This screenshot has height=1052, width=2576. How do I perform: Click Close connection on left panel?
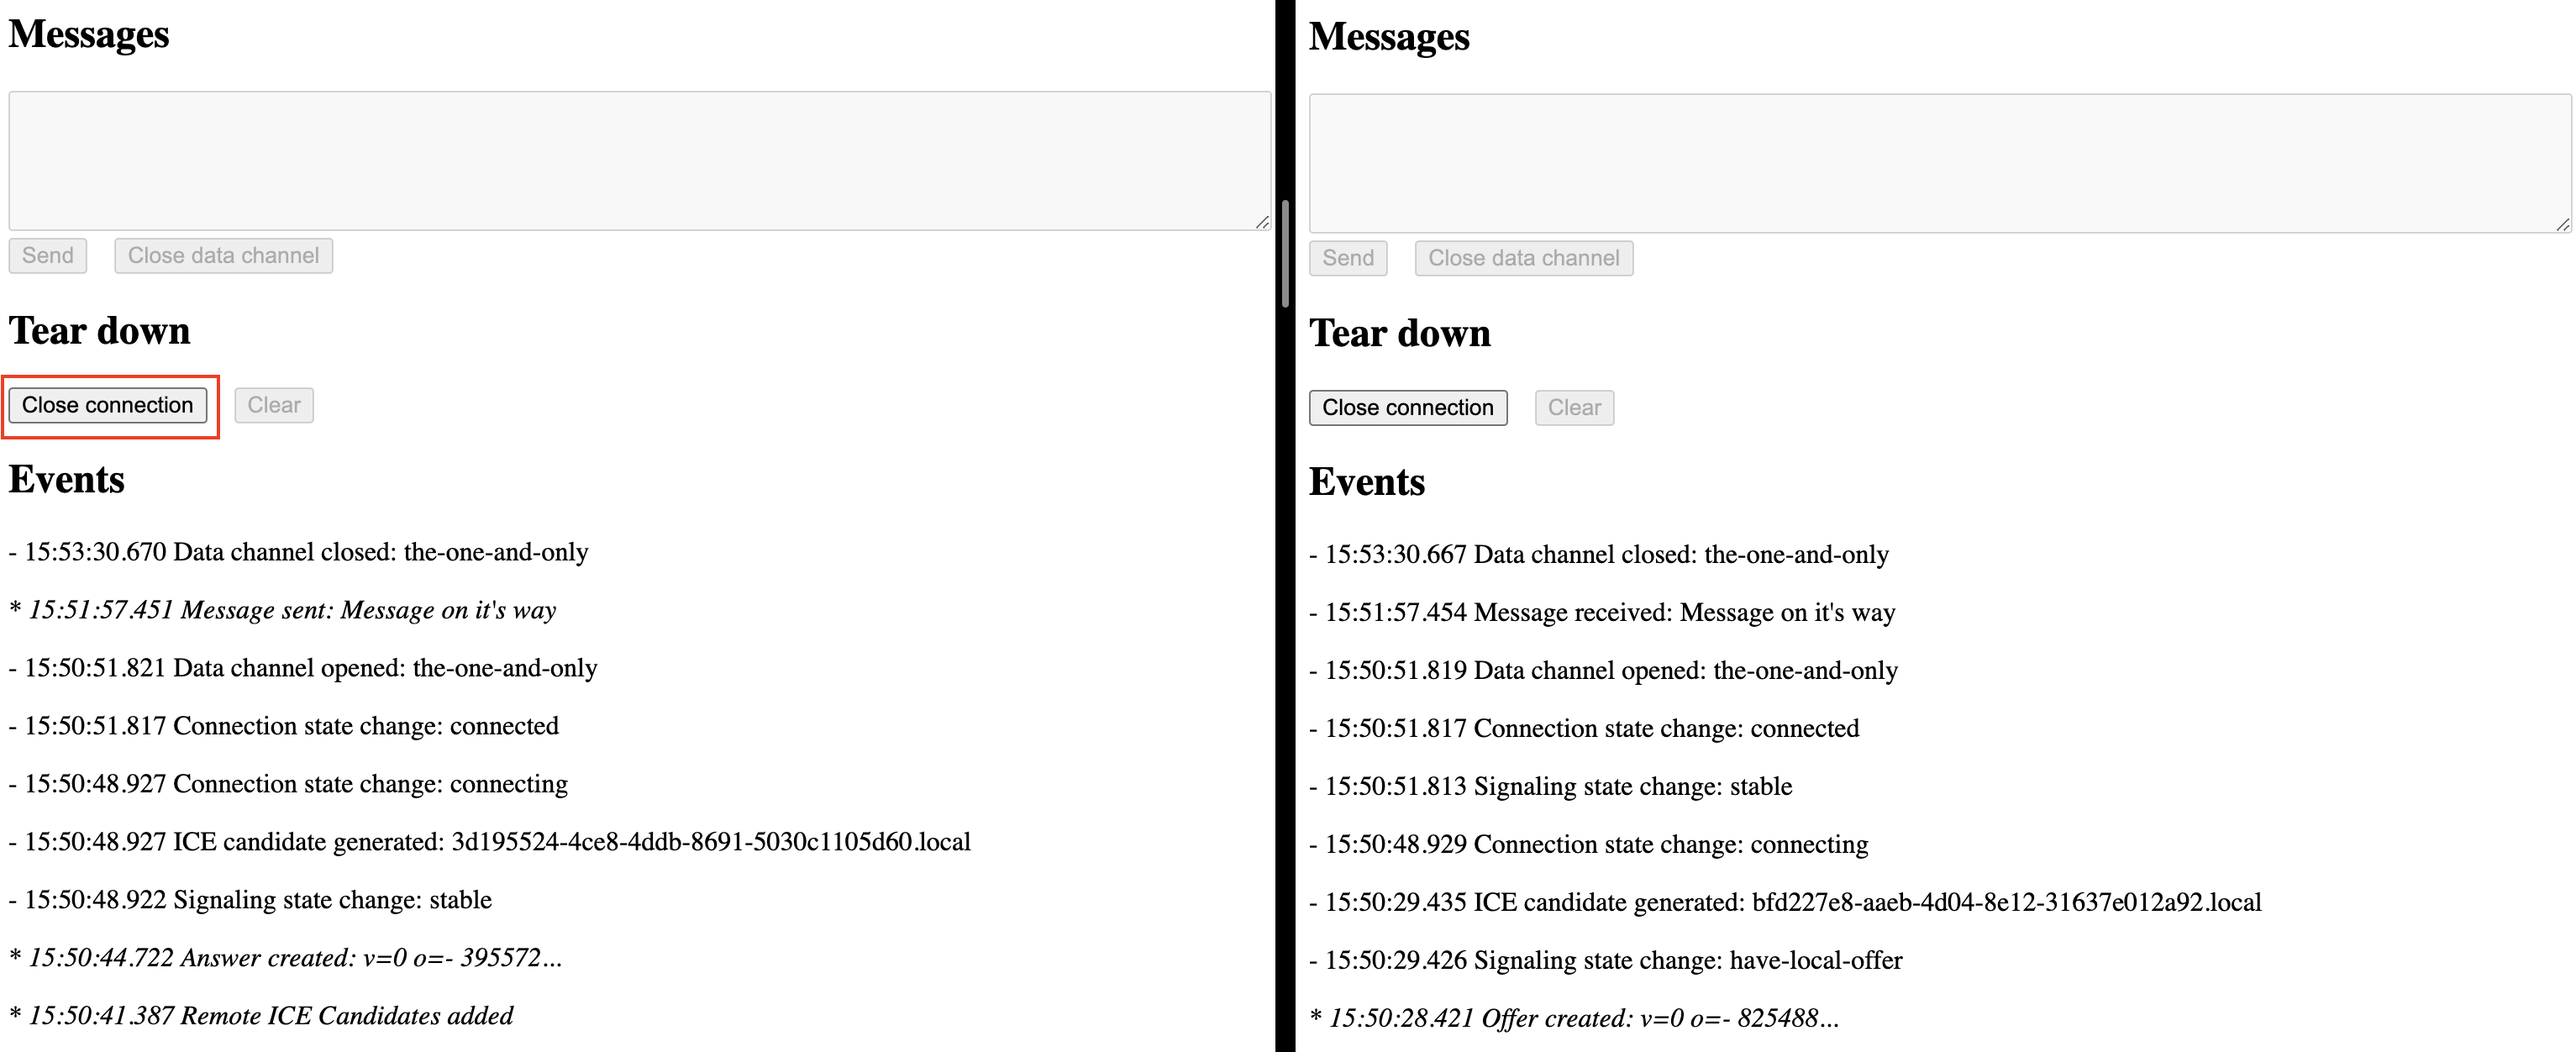click(x=107, y=404)
